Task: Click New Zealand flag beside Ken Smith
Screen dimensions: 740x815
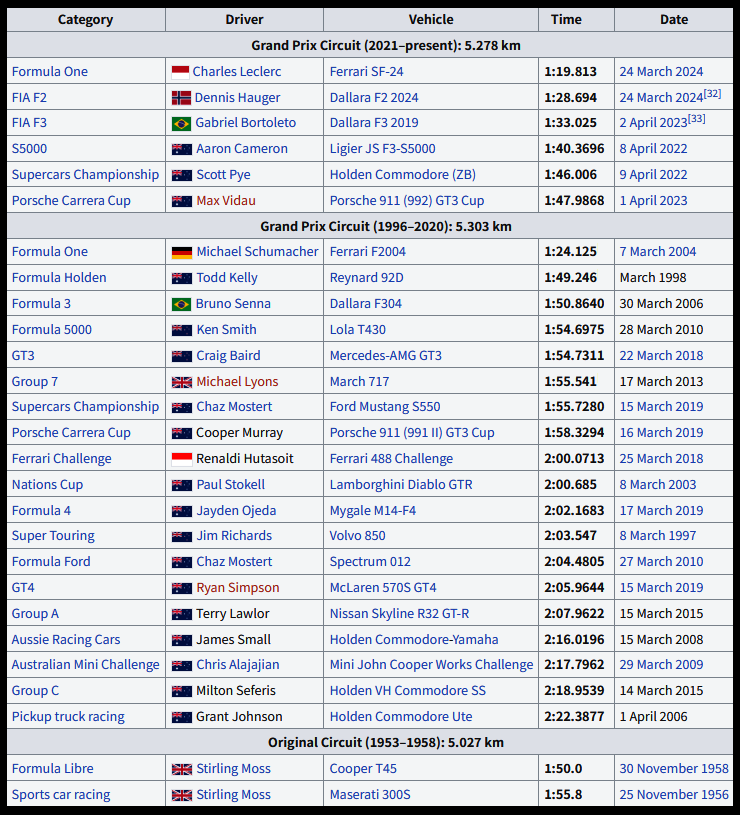Action: pyautogui.click(x=182, y=330)
